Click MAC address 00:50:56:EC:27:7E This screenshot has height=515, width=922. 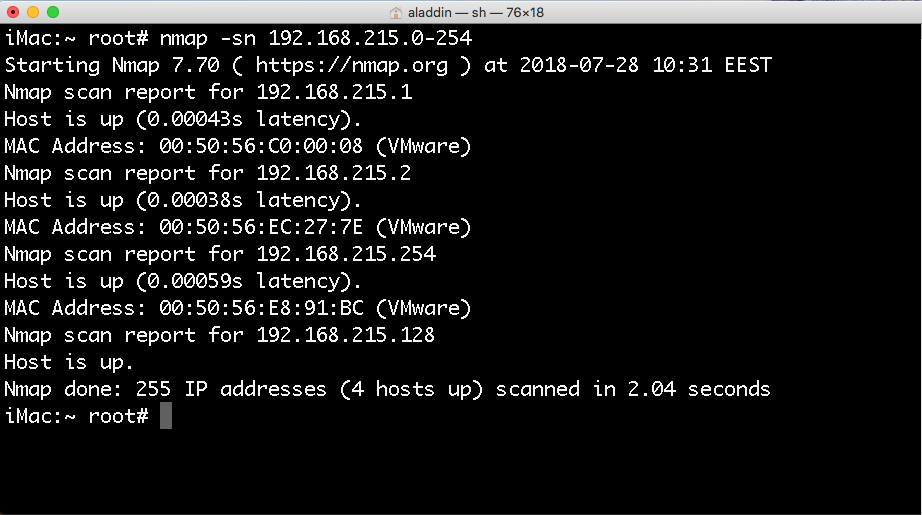pos(260,227)
